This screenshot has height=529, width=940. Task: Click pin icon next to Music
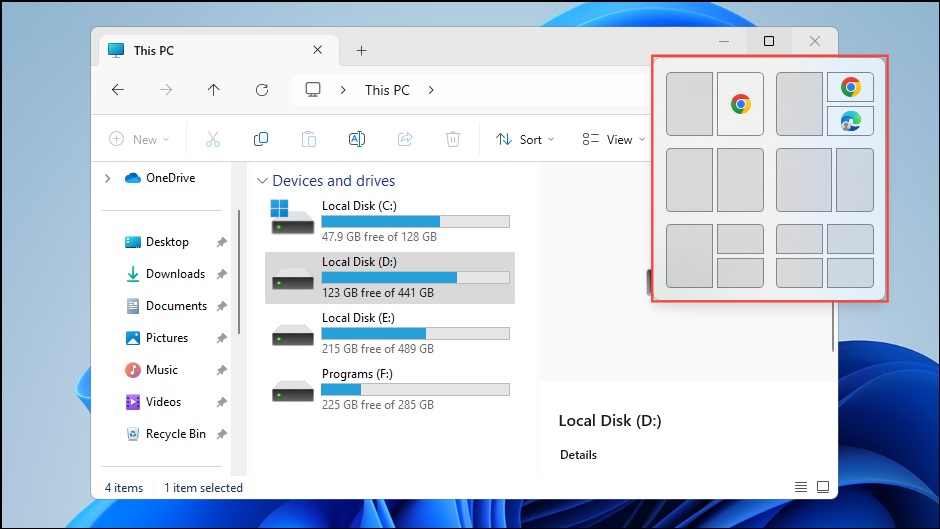pos(221,370)
